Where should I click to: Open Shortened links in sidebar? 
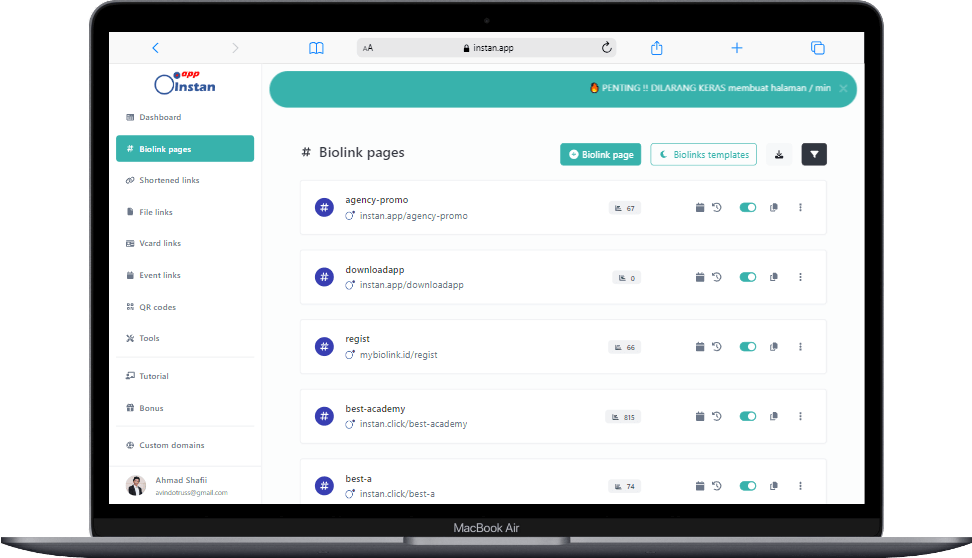coord(169,180)
